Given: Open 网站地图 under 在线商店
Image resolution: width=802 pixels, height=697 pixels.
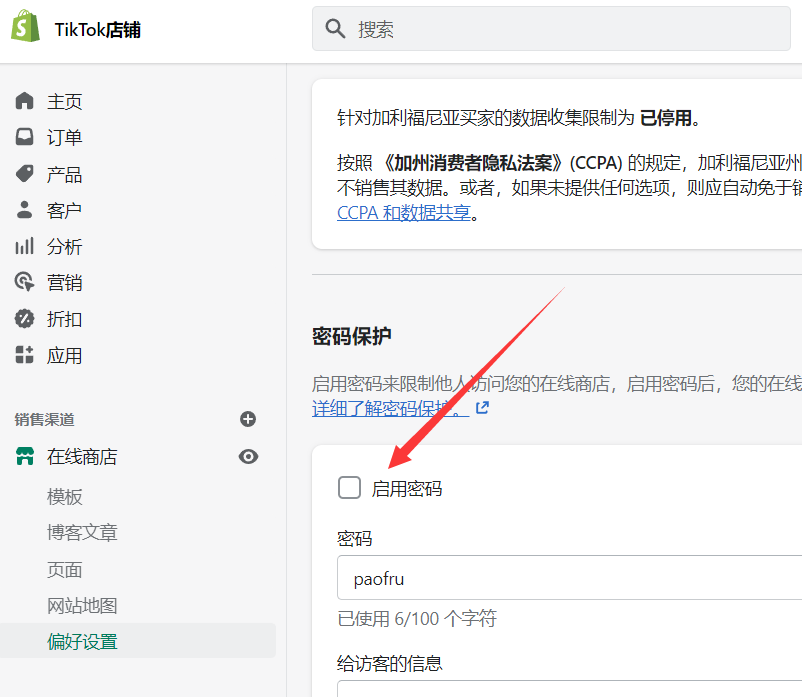Looking at the screenshot, I should coord(82,605).
